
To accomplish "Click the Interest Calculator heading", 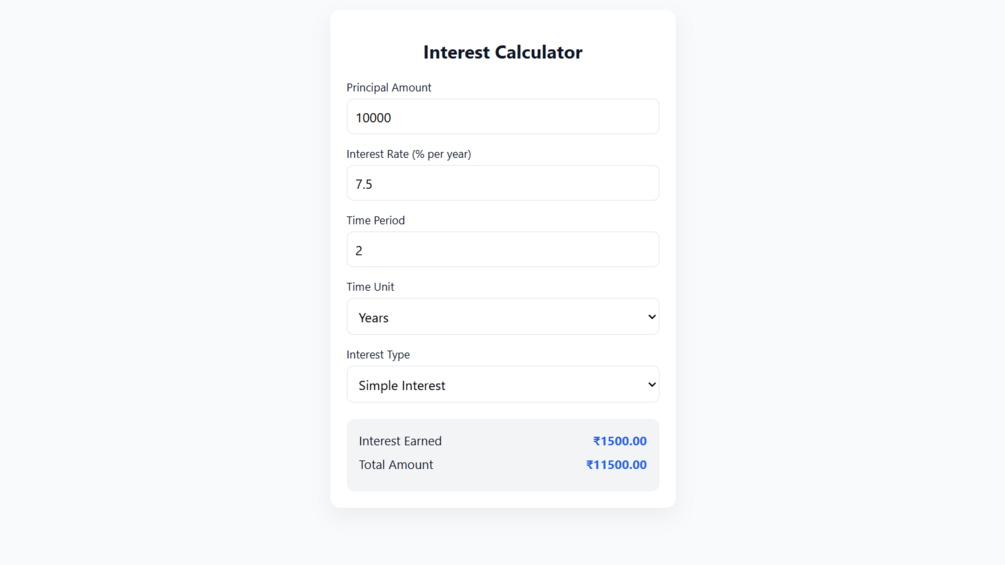I will click(502, 52).
